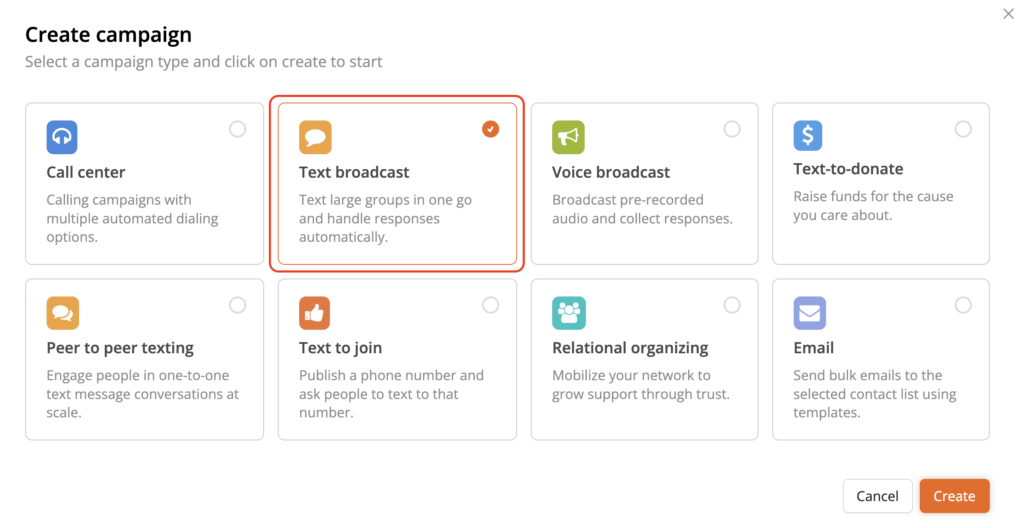Click the Text broadcast speech bubble icon

point(315,137)
